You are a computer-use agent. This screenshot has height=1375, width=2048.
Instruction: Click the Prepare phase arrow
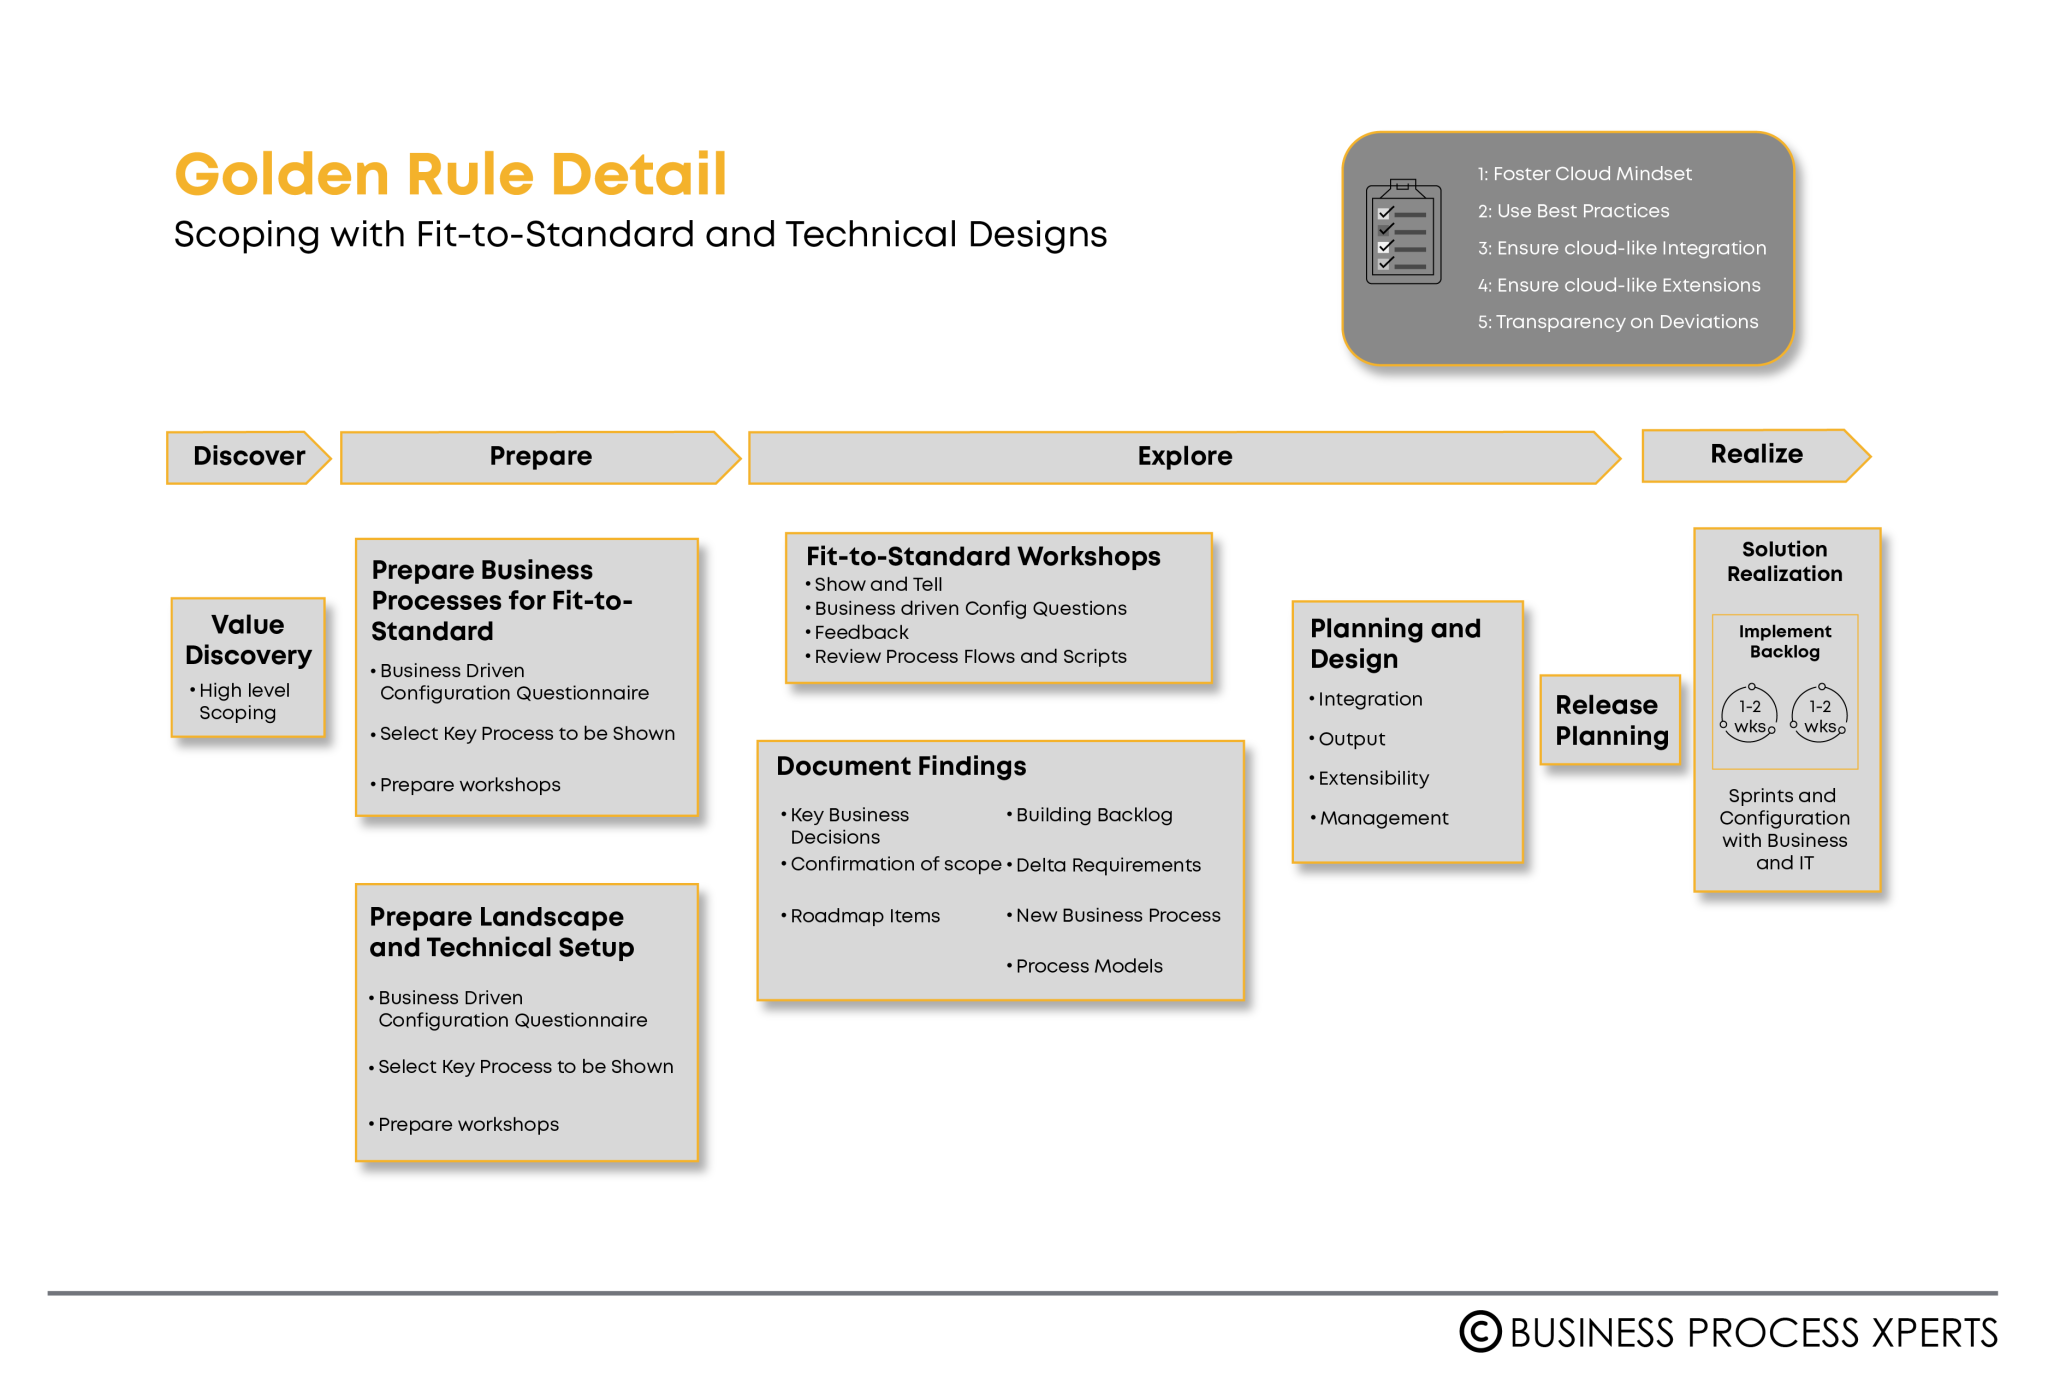[x=539, y=456]
